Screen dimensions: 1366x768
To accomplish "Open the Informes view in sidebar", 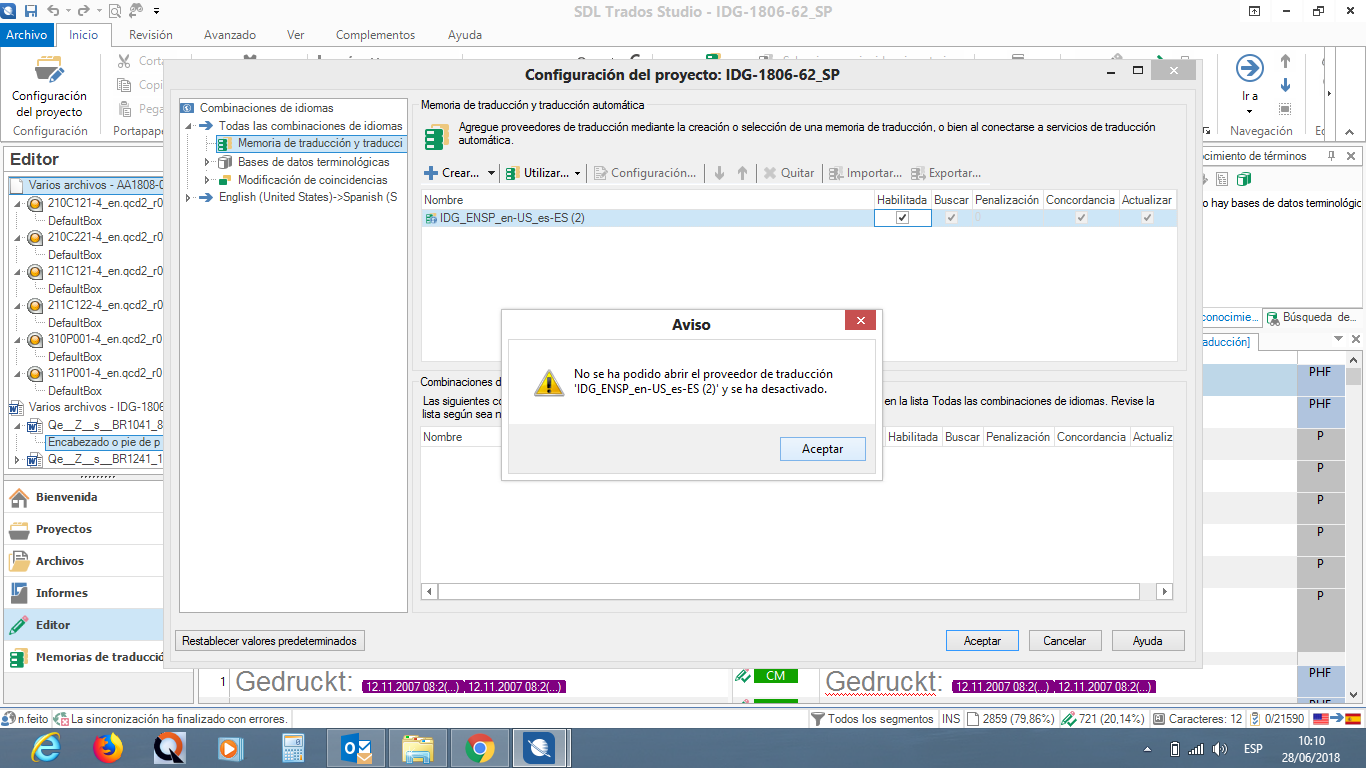I will point(83,593).
